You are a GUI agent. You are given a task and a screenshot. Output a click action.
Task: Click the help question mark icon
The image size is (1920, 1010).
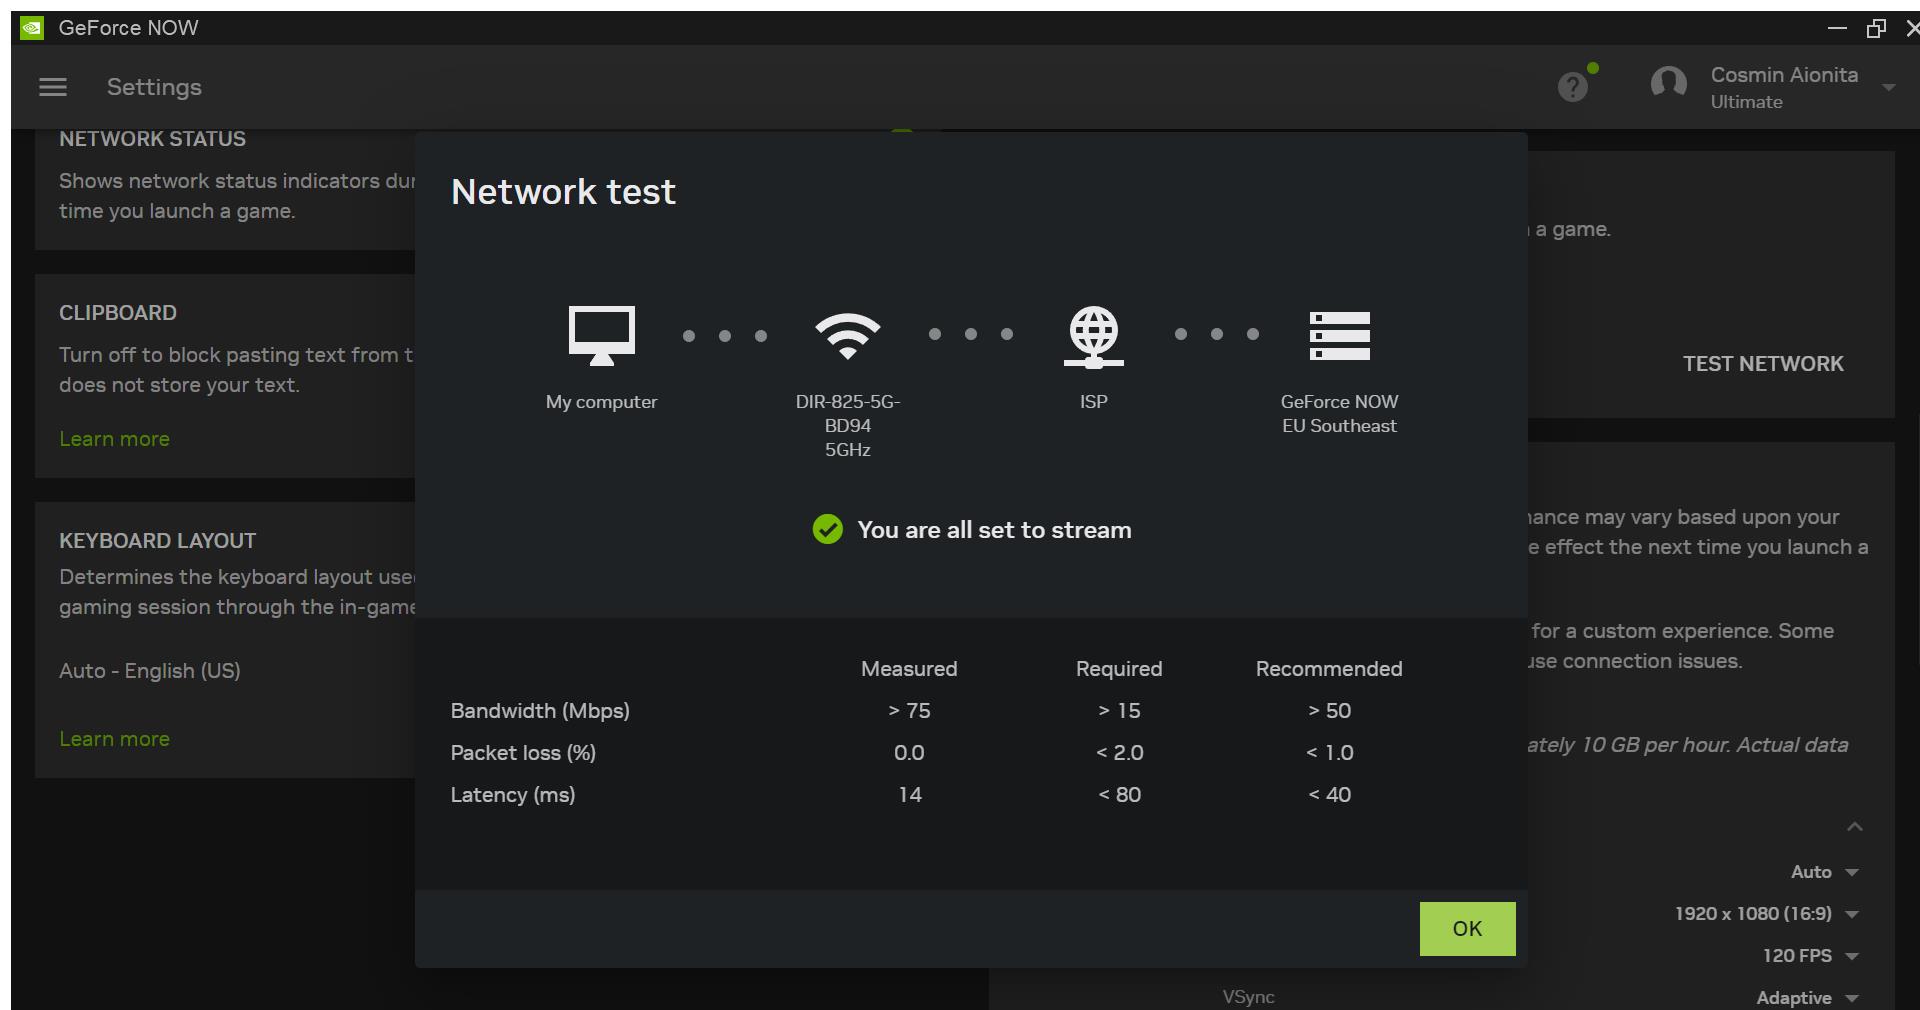point(1573,87)
